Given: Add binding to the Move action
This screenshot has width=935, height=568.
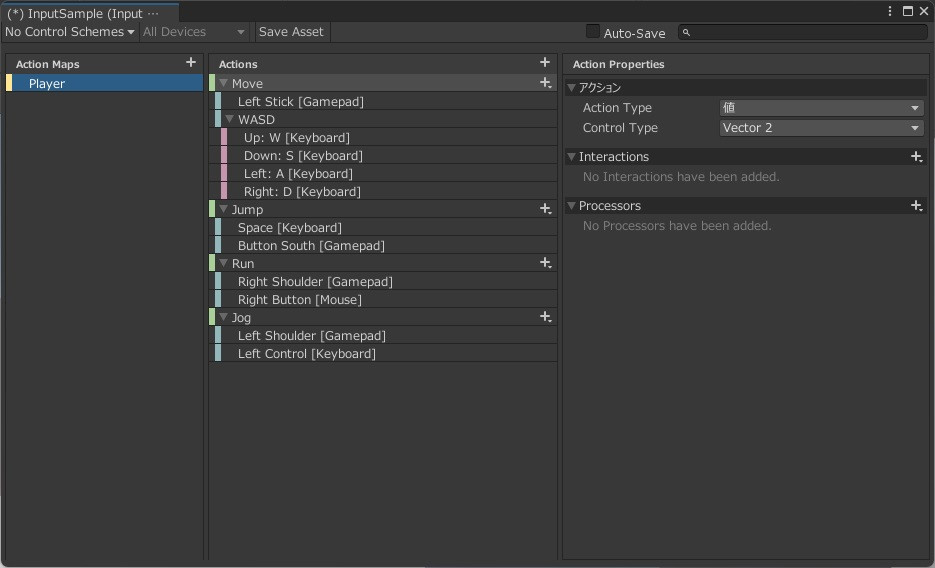Looking at the screenshot, I should coord(545,83).
